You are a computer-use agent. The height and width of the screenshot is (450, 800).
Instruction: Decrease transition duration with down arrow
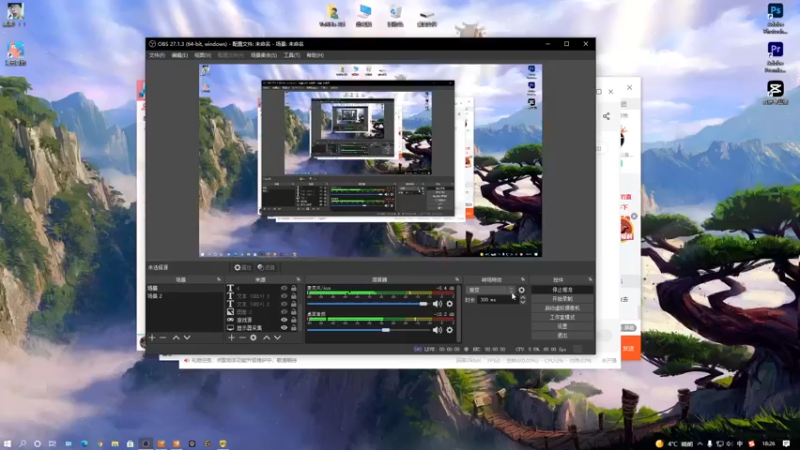(x=522, y=302)
